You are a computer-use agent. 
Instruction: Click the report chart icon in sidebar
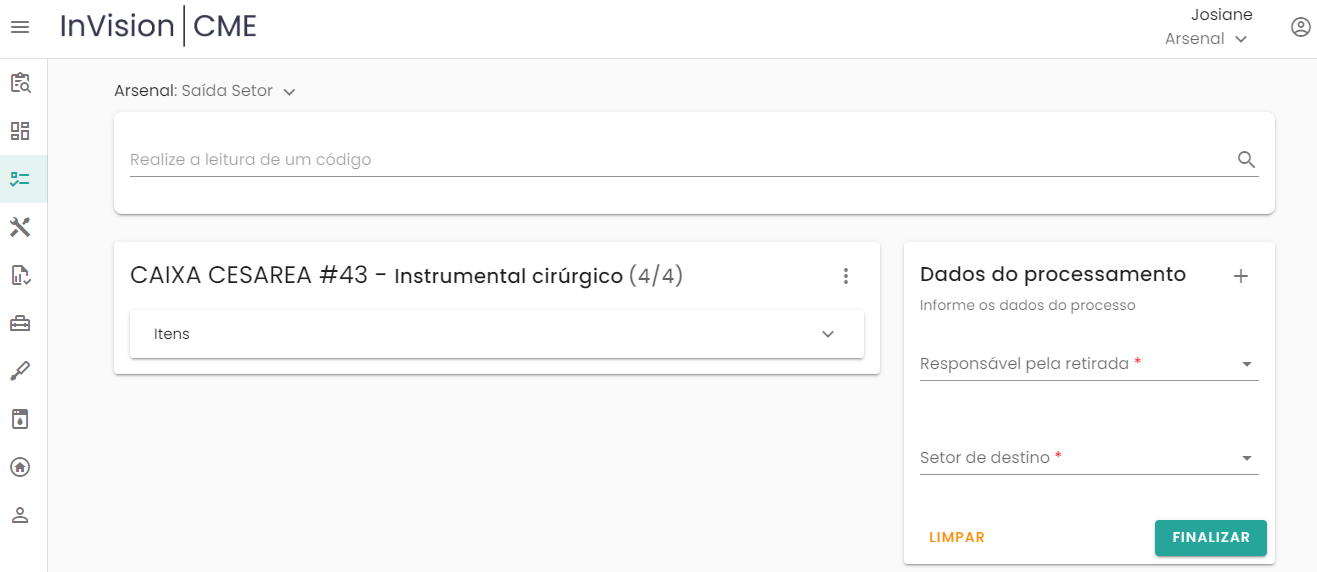(20, 275)
